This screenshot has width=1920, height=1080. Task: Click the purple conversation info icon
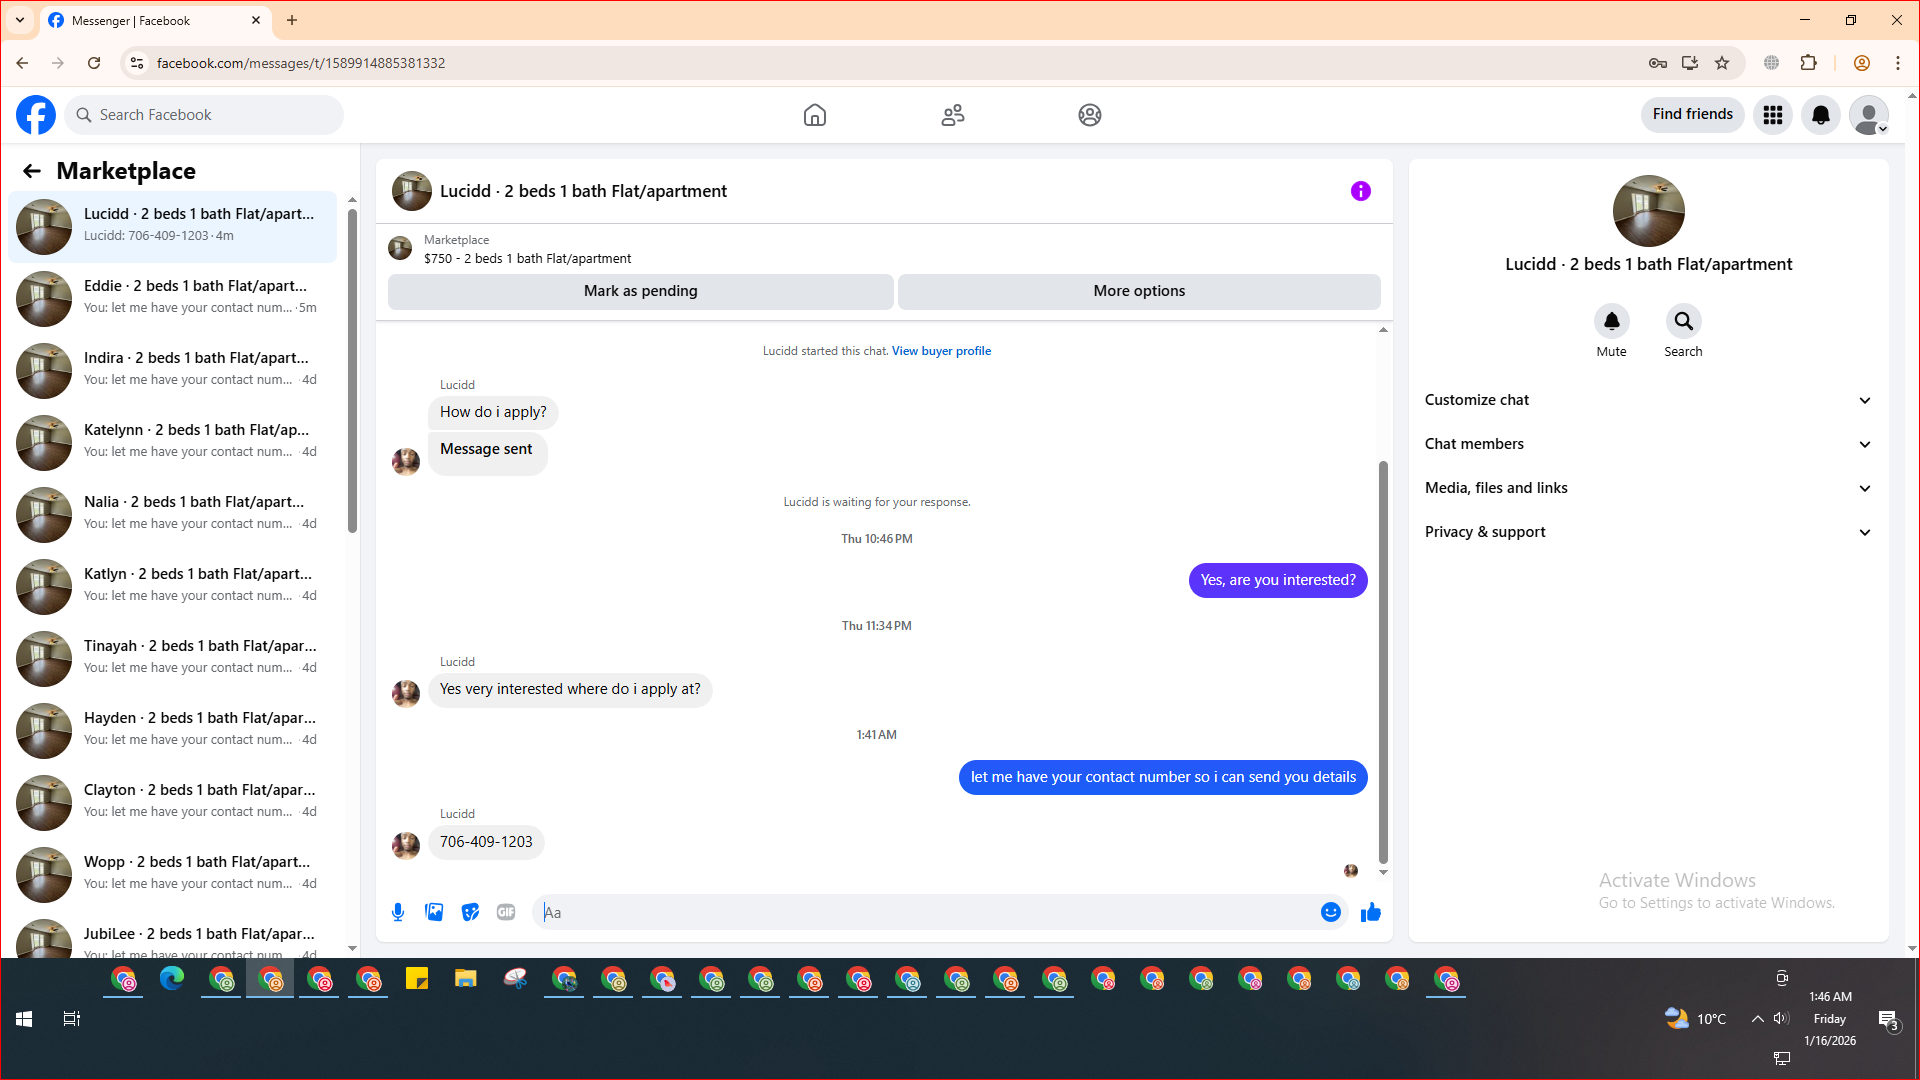coord(1360,191)
